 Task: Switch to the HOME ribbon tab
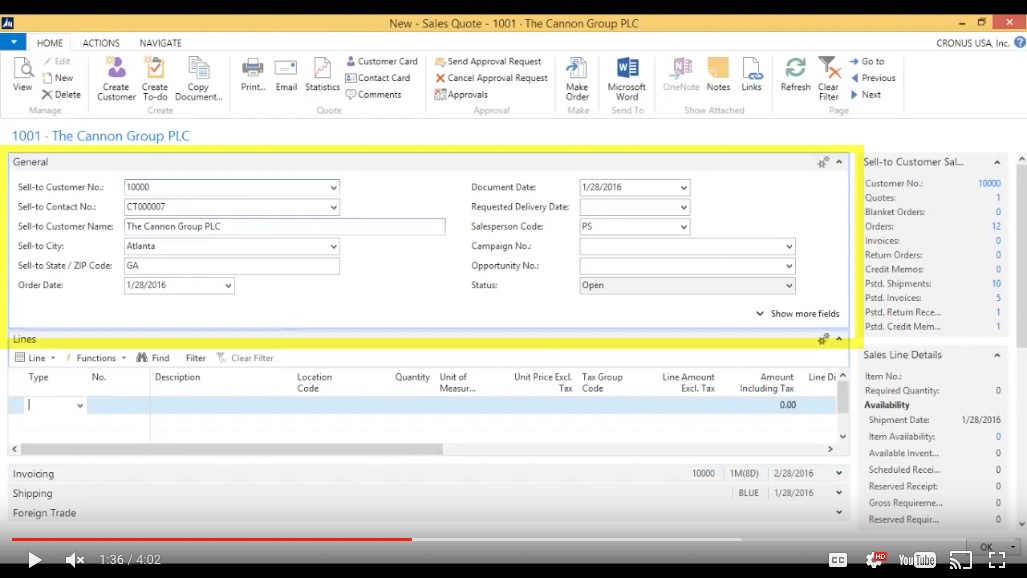tap(50, 43)
